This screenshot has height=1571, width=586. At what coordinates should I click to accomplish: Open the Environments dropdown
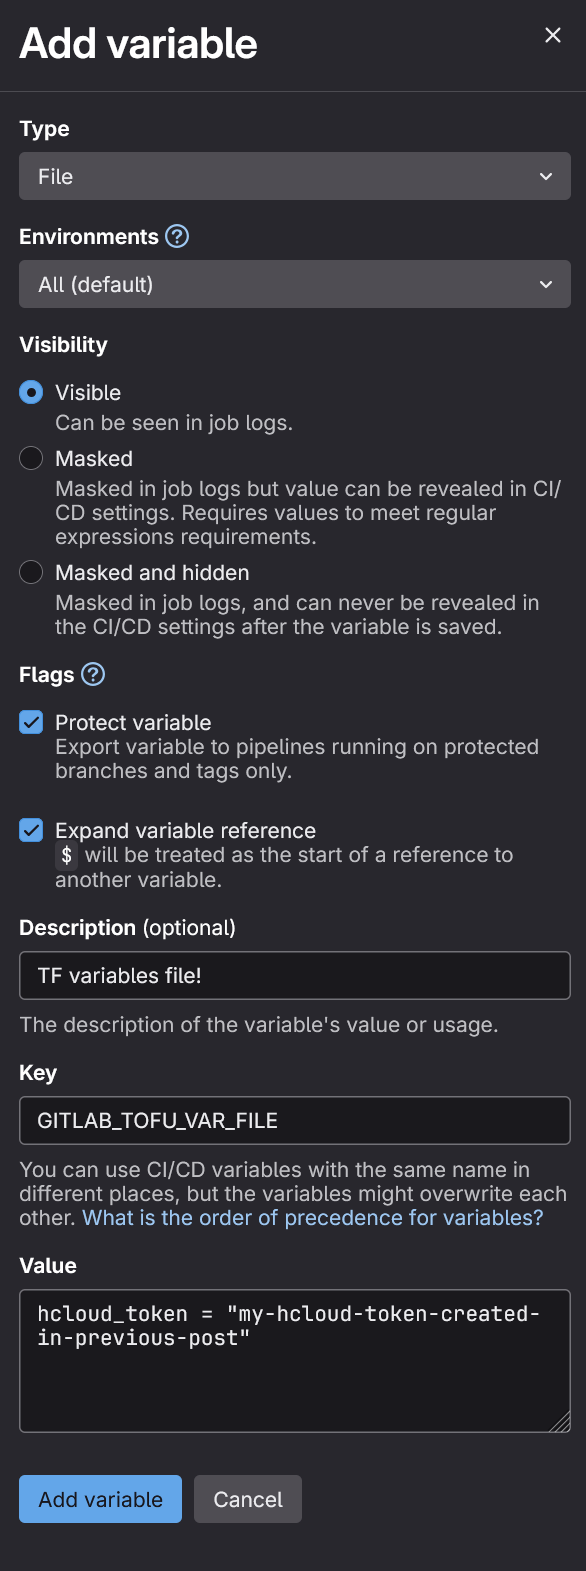(x=294, y=284)
